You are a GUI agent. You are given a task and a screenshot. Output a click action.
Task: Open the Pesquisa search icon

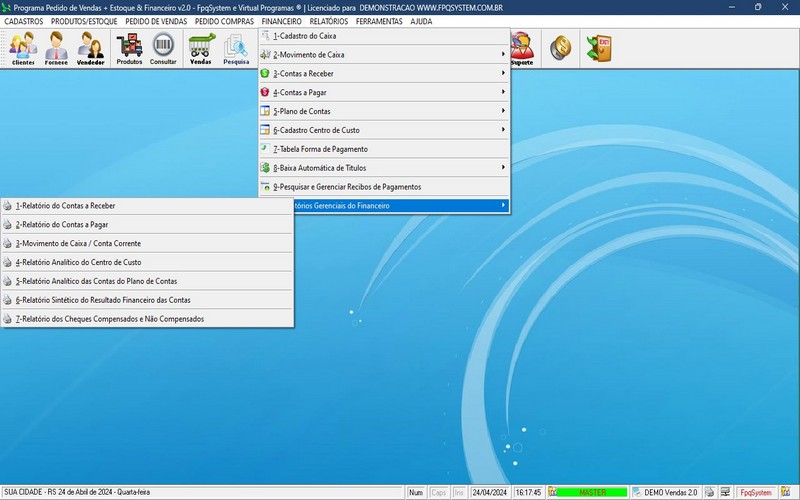pos(236,48)
